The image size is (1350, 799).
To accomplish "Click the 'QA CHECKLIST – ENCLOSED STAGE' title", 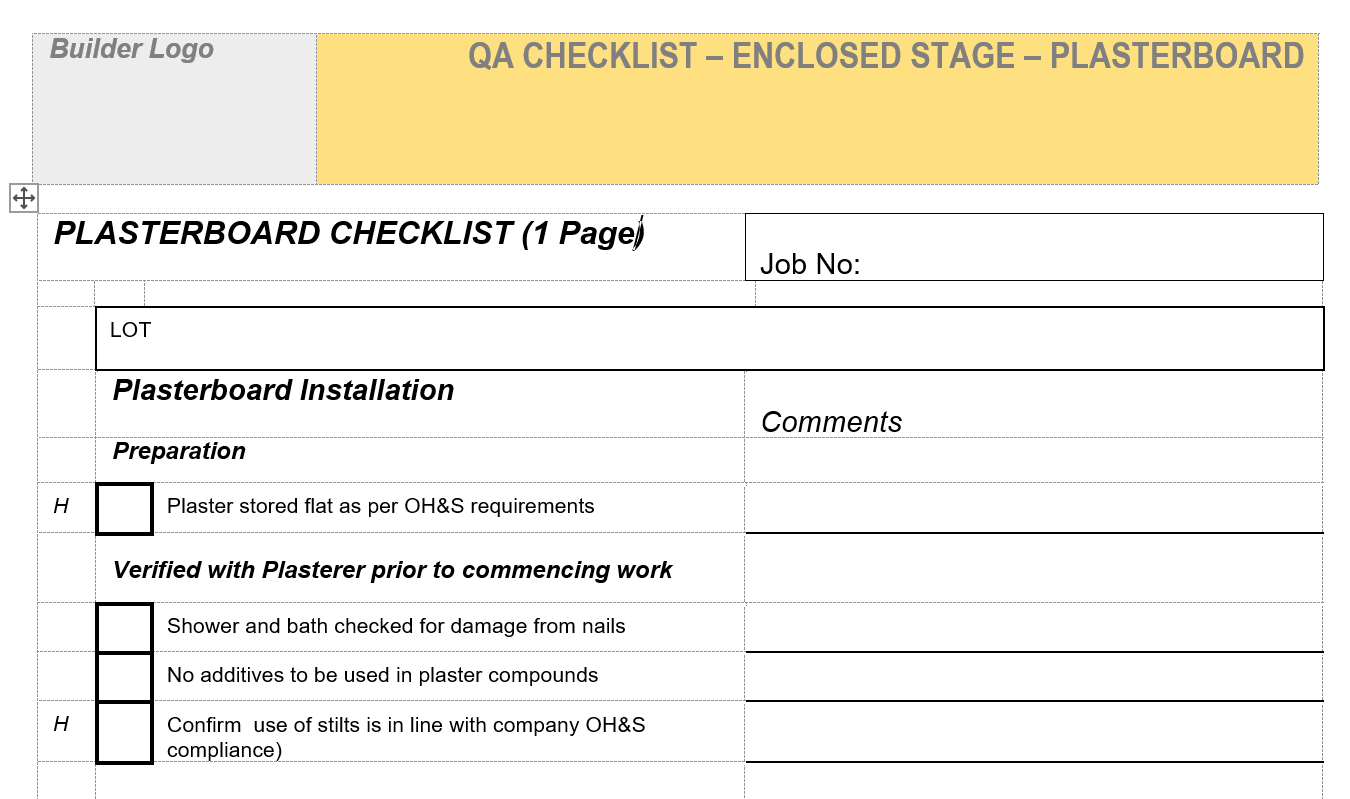I will (885, 56).
